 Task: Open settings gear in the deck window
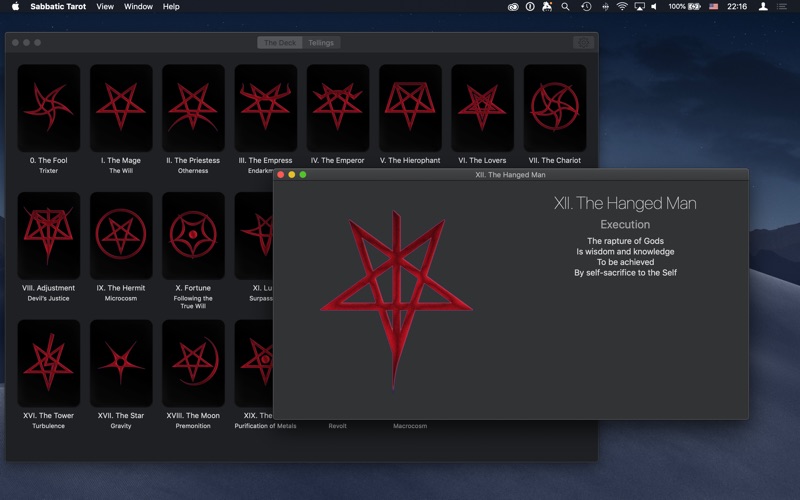pos(583,42)
